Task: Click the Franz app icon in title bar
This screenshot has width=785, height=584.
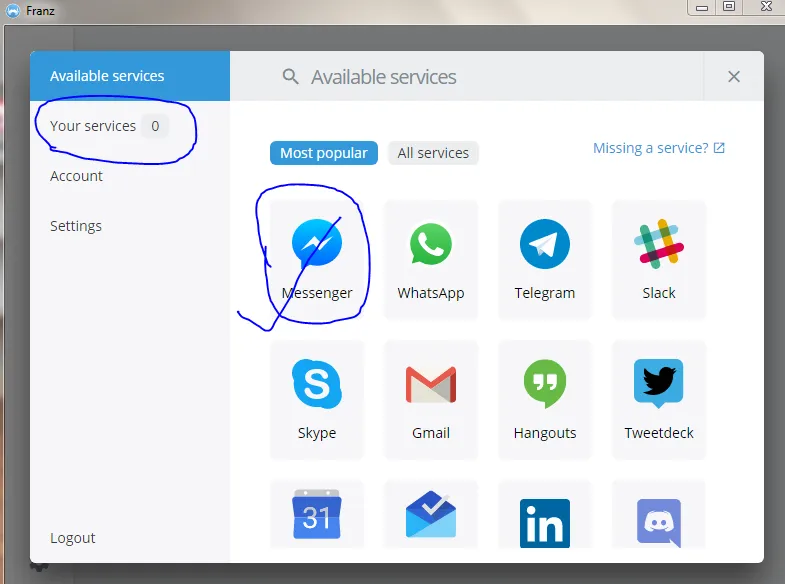Action: point(13,10)
